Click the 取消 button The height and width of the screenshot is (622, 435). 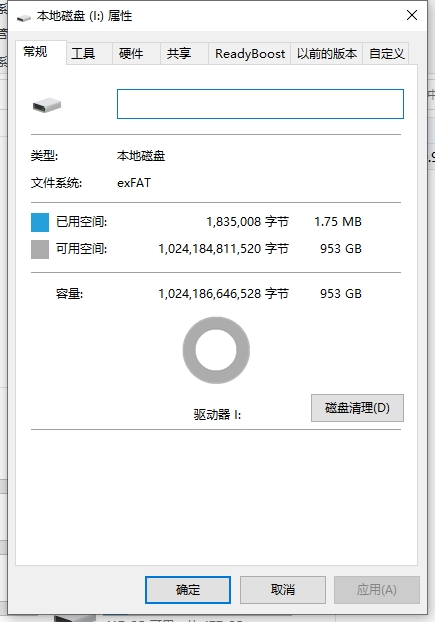click(x=283, y=590)
